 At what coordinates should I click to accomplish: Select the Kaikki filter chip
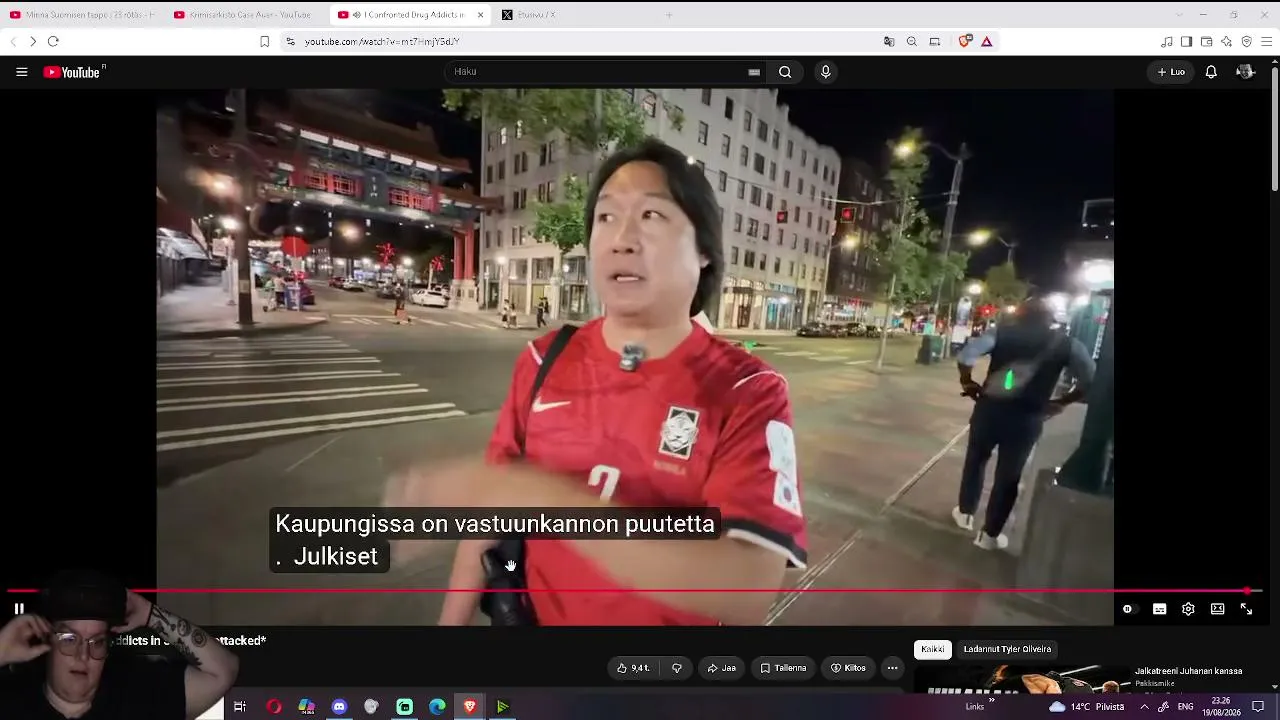(x=932, y=649)
